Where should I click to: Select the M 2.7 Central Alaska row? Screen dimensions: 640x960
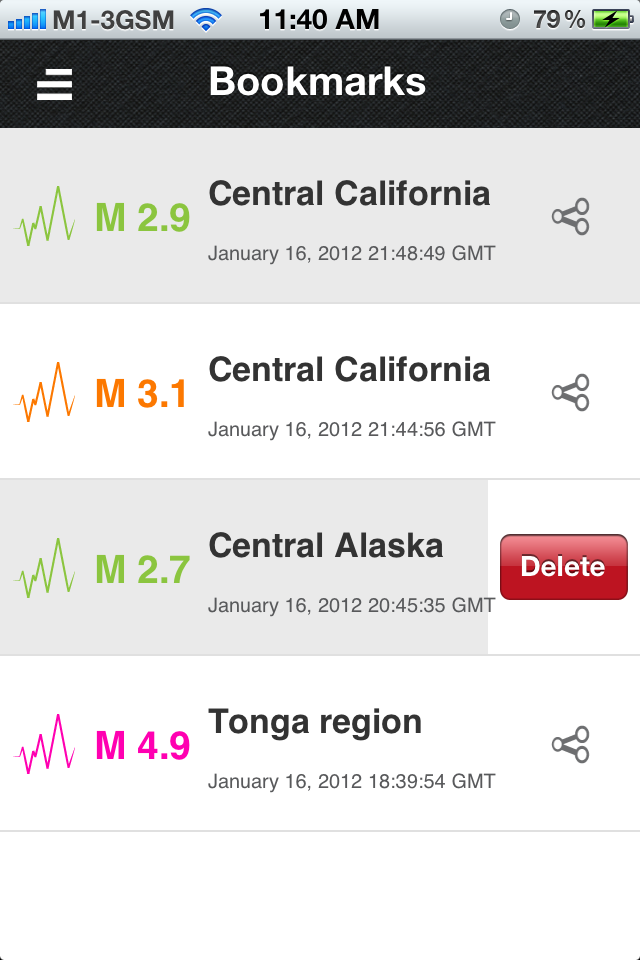tap(300, 568)
